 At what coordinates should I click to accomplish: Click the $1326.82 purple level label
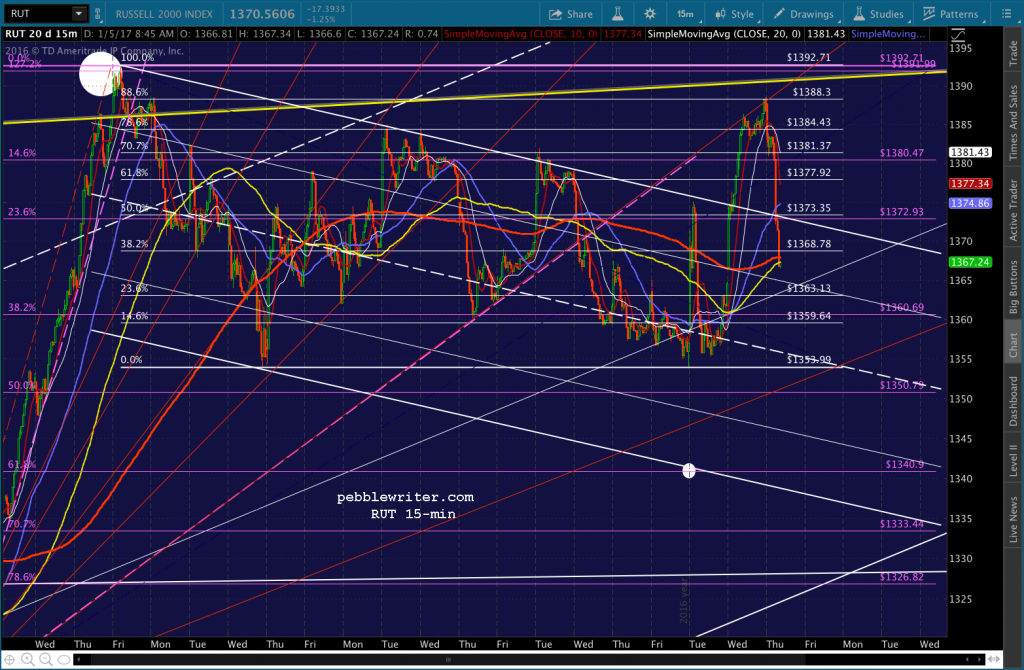coord(901,577)
